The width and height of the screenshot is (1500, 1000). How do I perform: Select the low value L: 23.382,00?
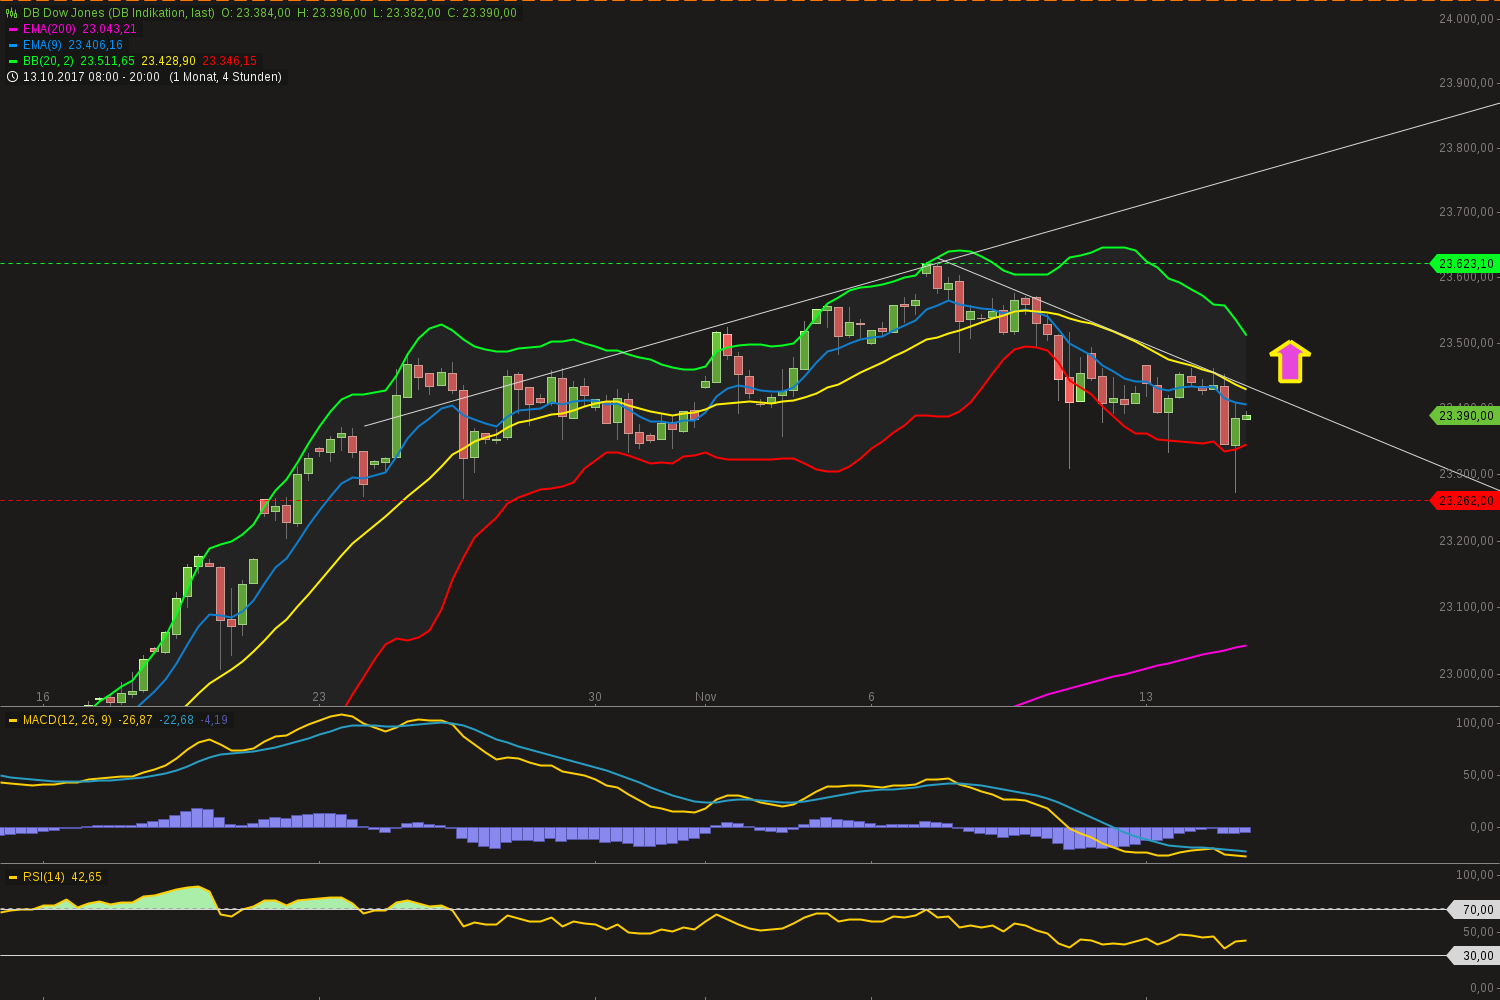(406, 13)
